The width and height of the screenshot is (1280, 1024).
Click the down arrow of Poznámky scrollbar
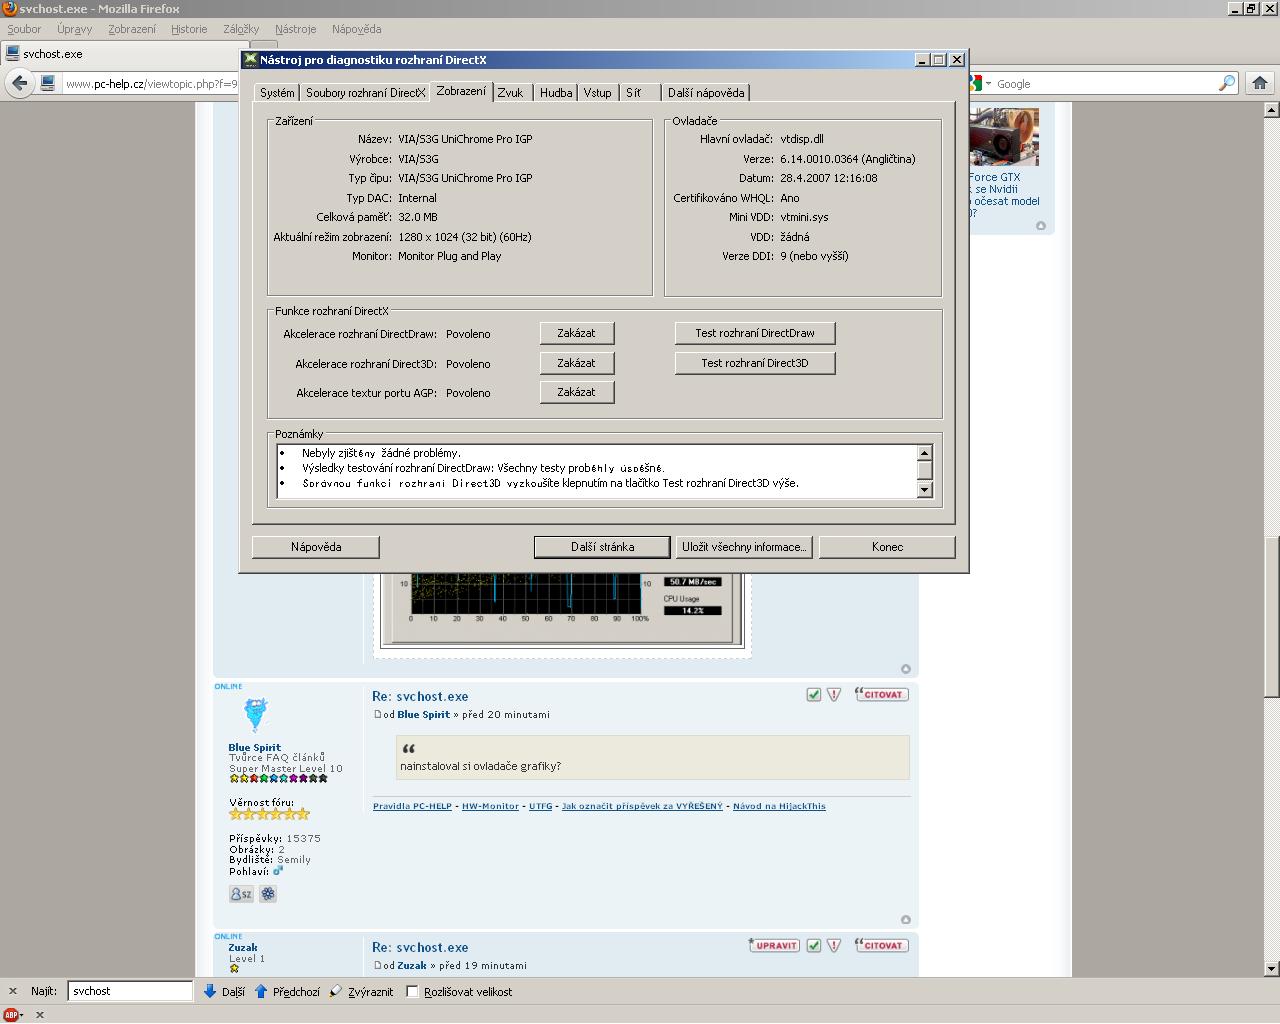point(924,490)
